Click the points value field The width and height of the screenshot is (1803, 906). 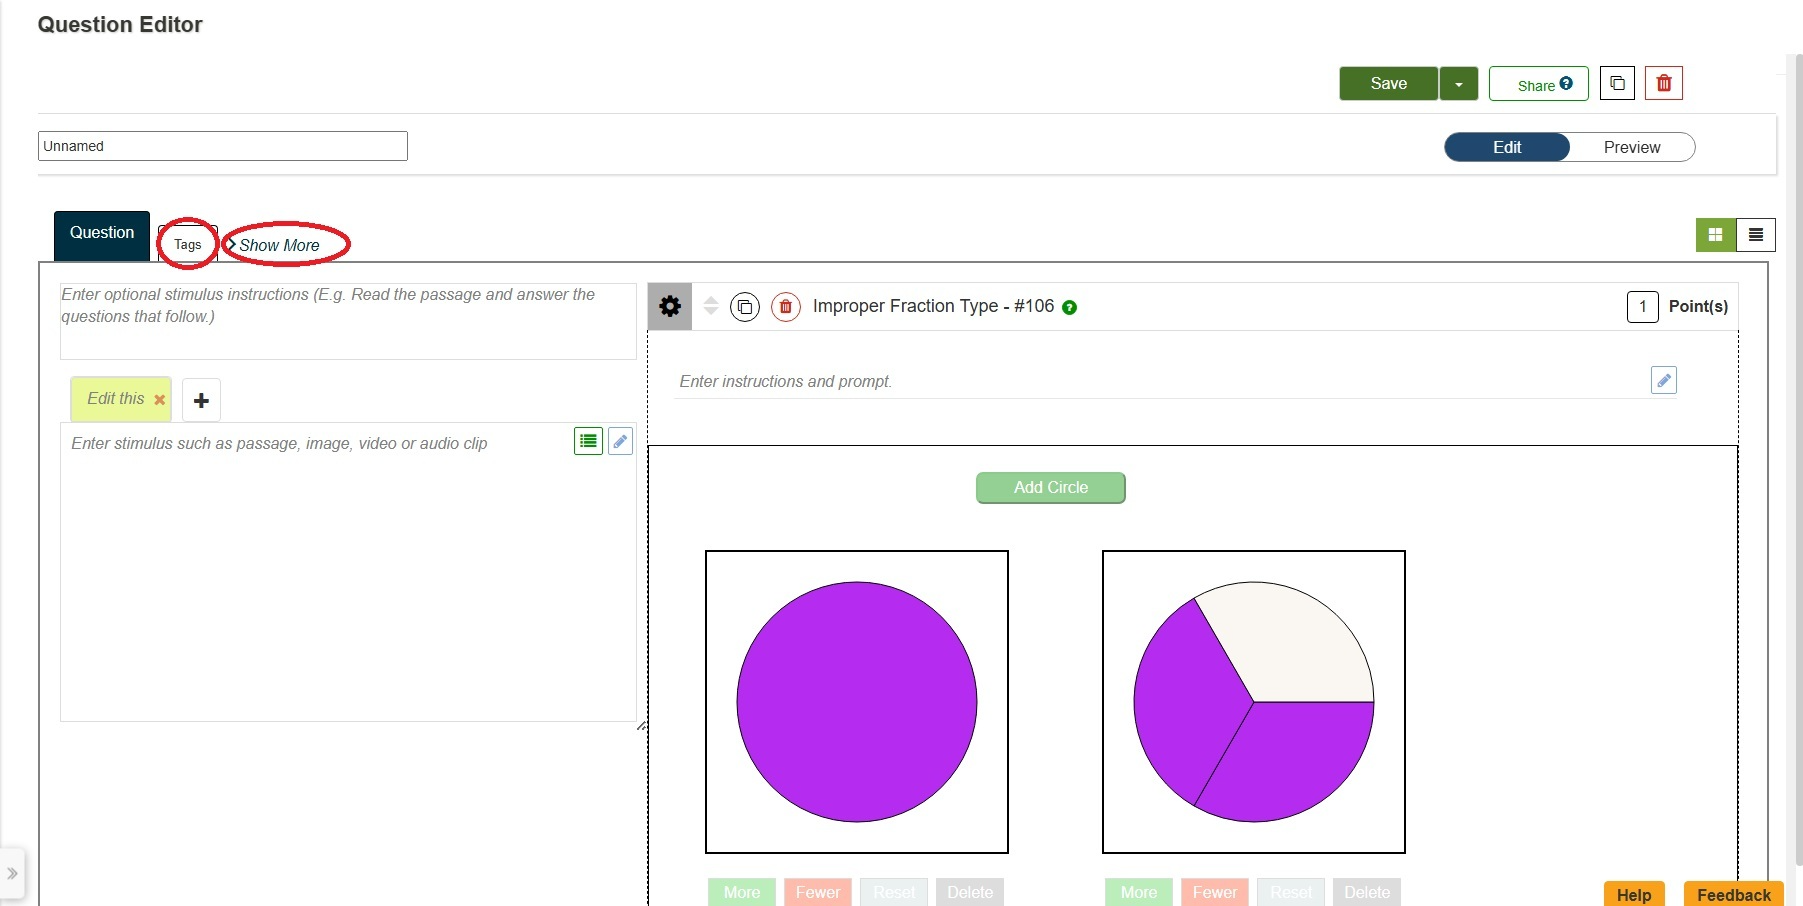coord(1642,306)
